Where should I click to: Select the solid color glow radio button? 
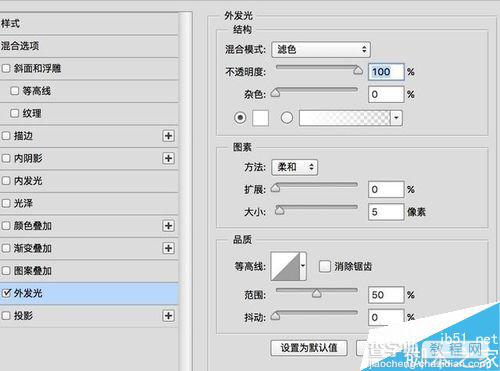coord(240,118)
